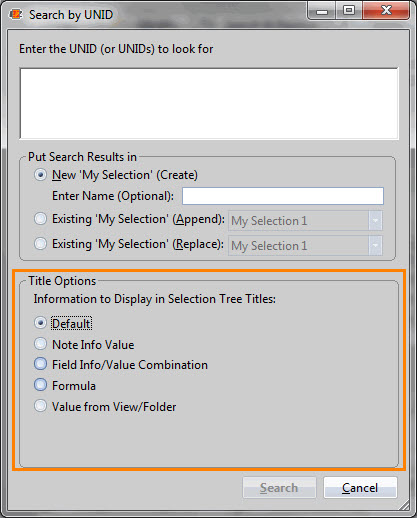
Task: Click the app icon in the title bar
Action: pyautogui.click(x=16, y=15)
